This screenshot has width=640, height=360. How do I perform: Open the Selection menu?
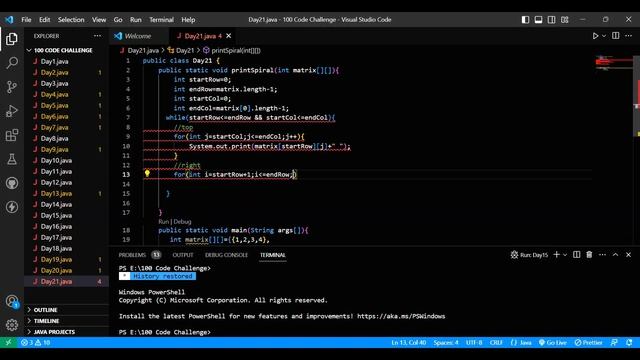click(71, 20)
